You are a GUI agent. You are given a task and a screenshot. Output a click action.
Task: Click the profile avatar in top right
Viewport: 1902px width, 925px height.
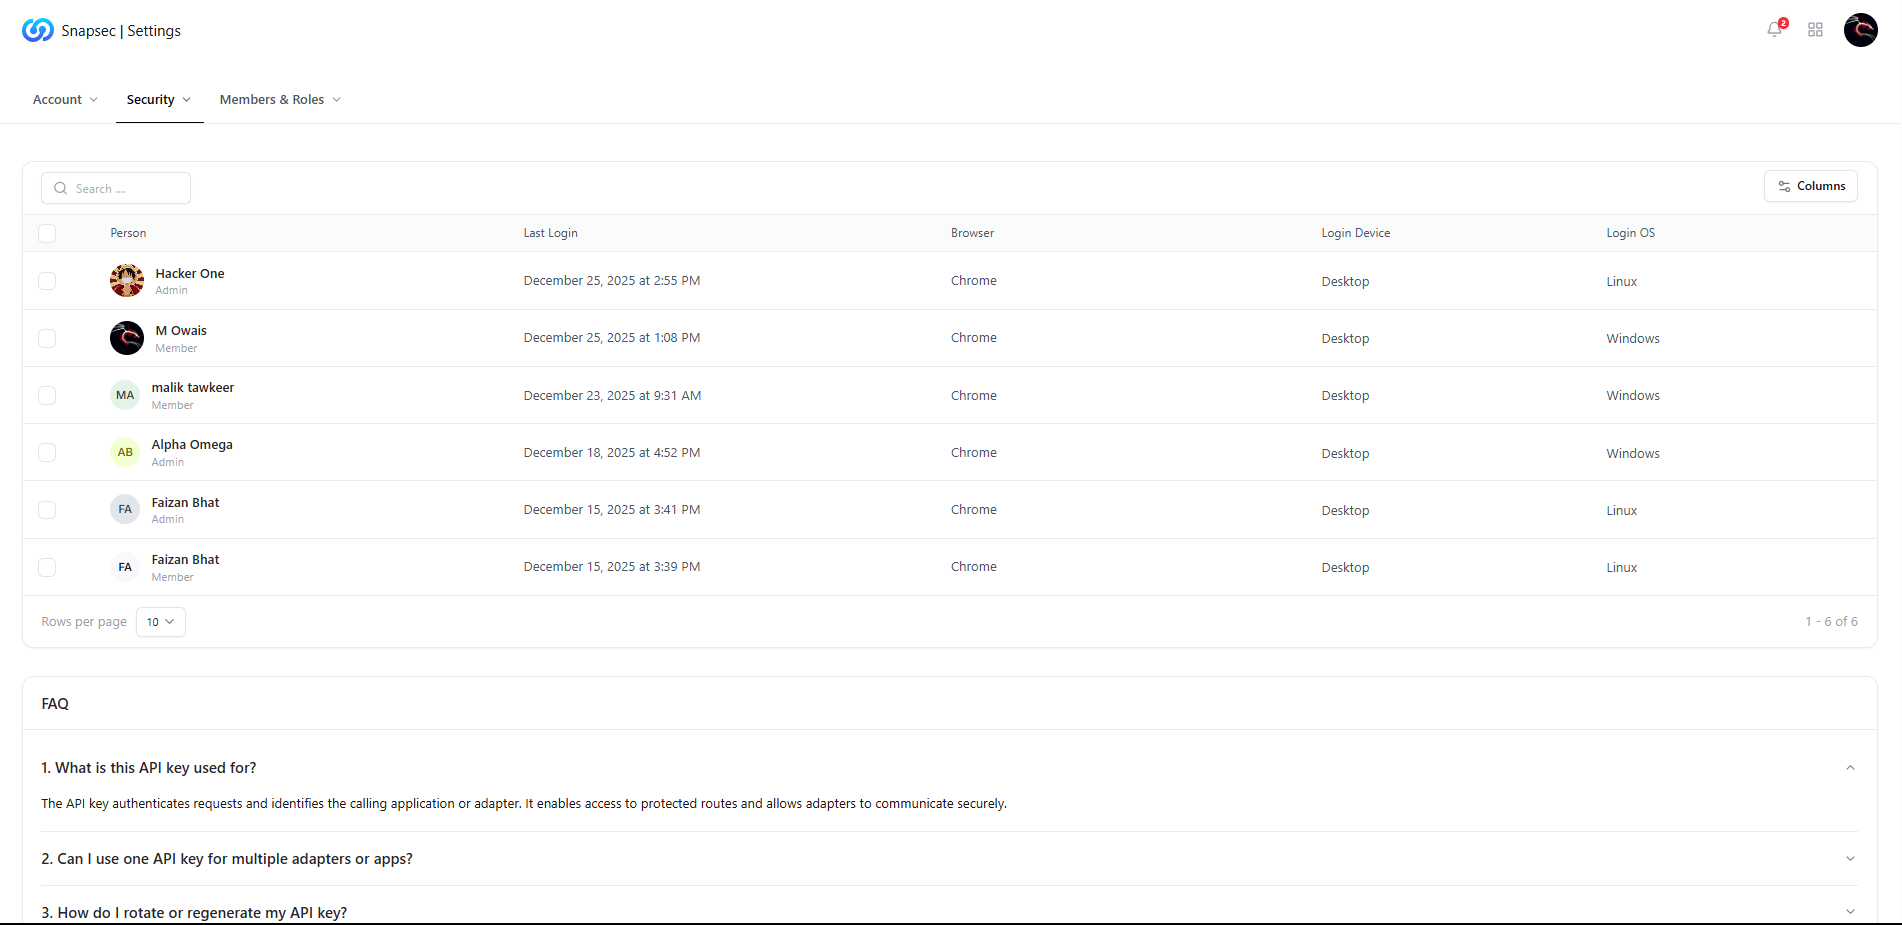[x=1860, y=30]
